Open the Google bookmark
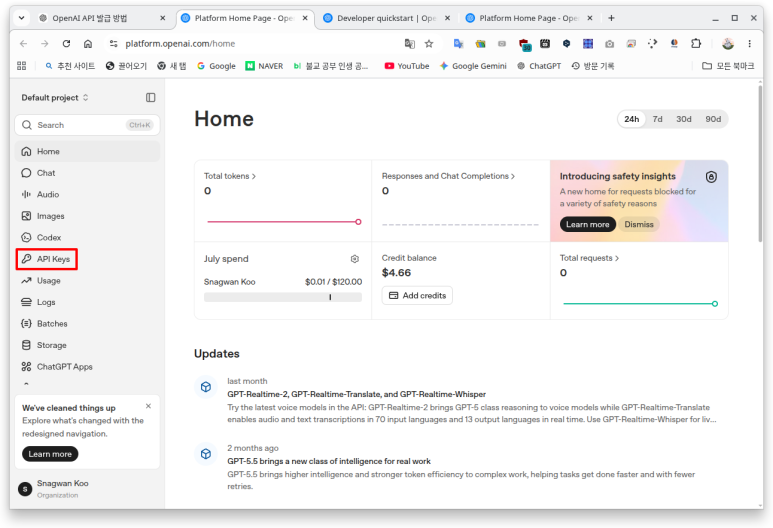773x528 pixels. click(216, 66)
